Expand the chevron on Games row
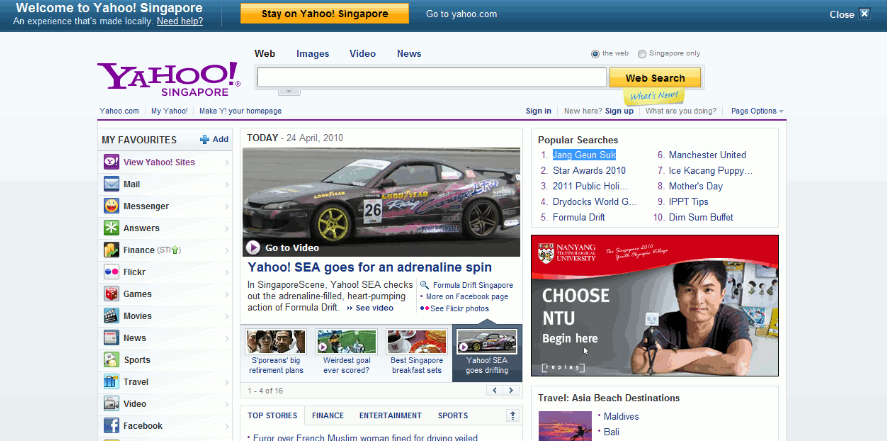887x441 pixels. tap(227, 295)
